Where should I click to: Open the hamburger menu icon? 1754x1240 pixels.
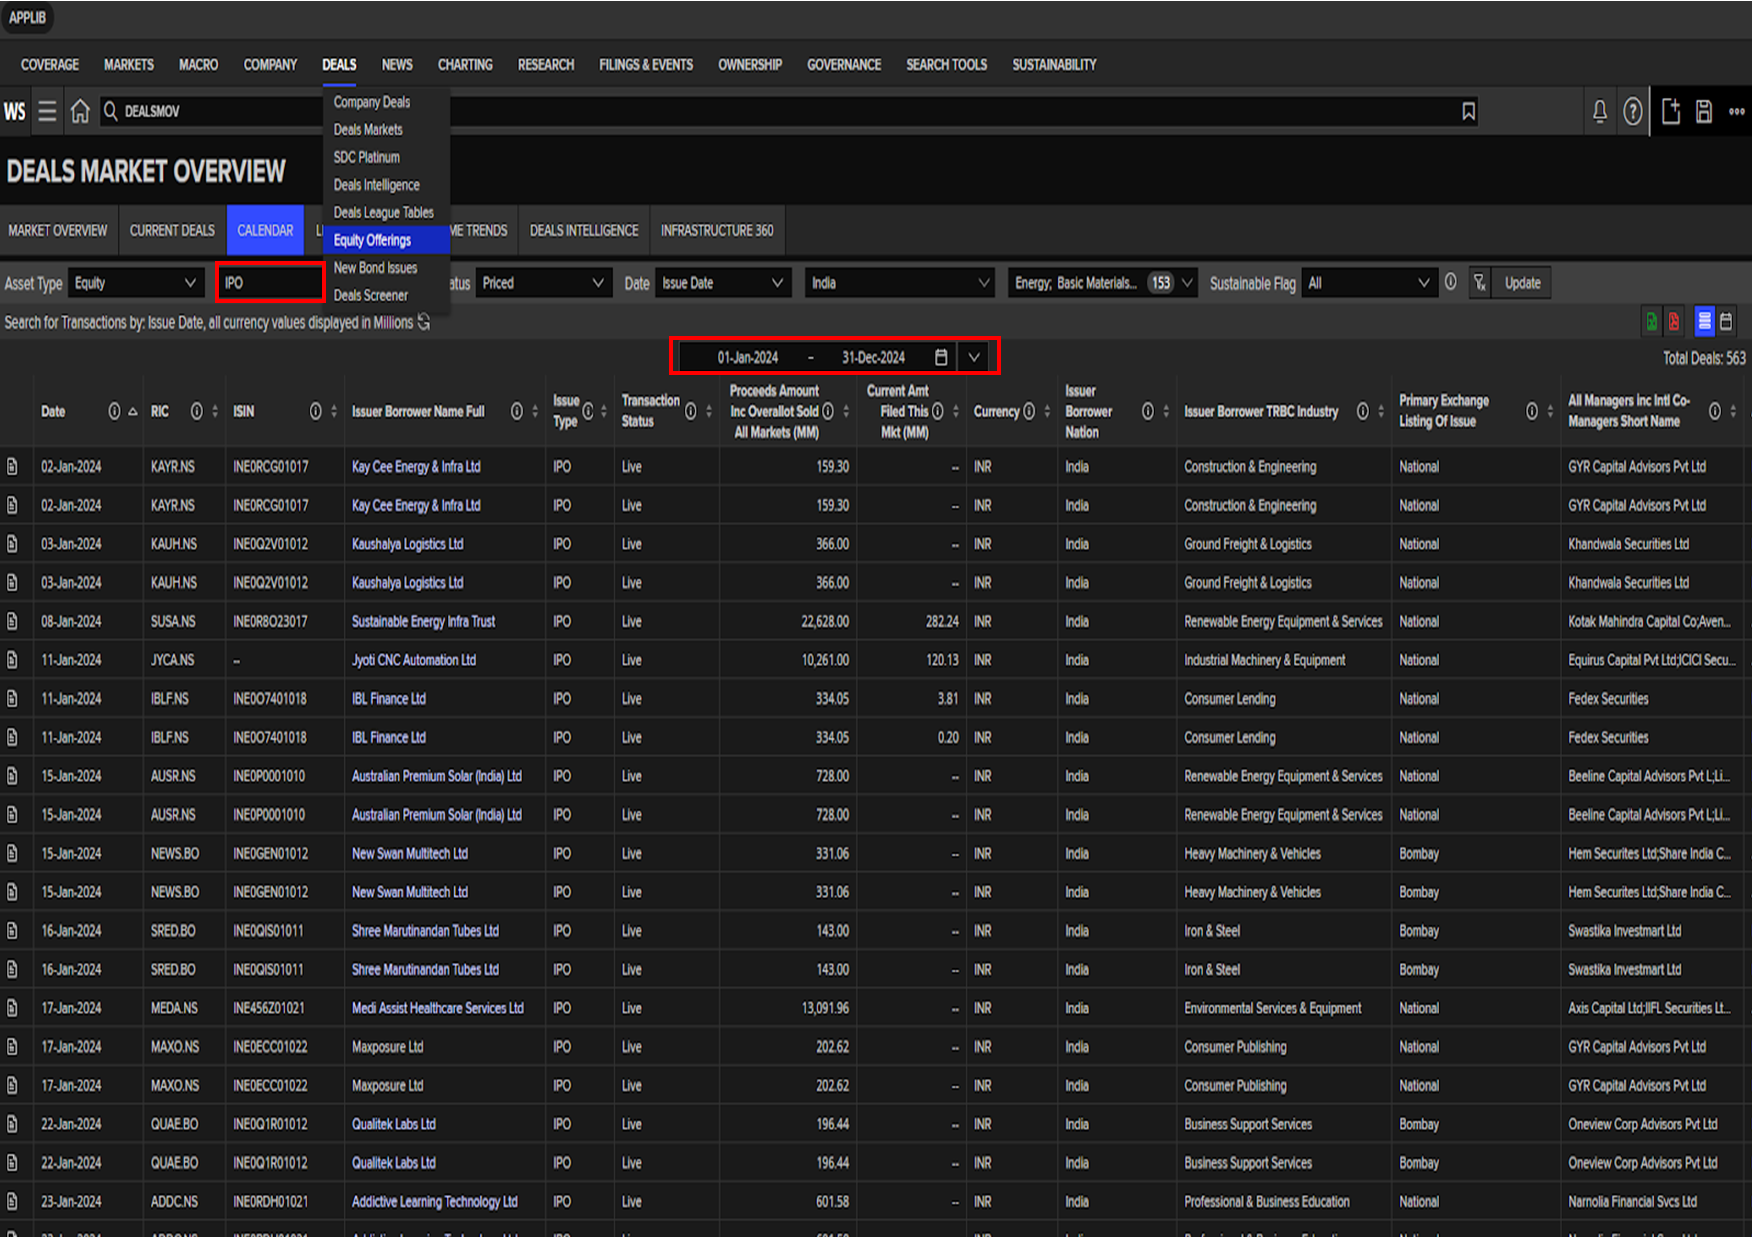point(47,111)
